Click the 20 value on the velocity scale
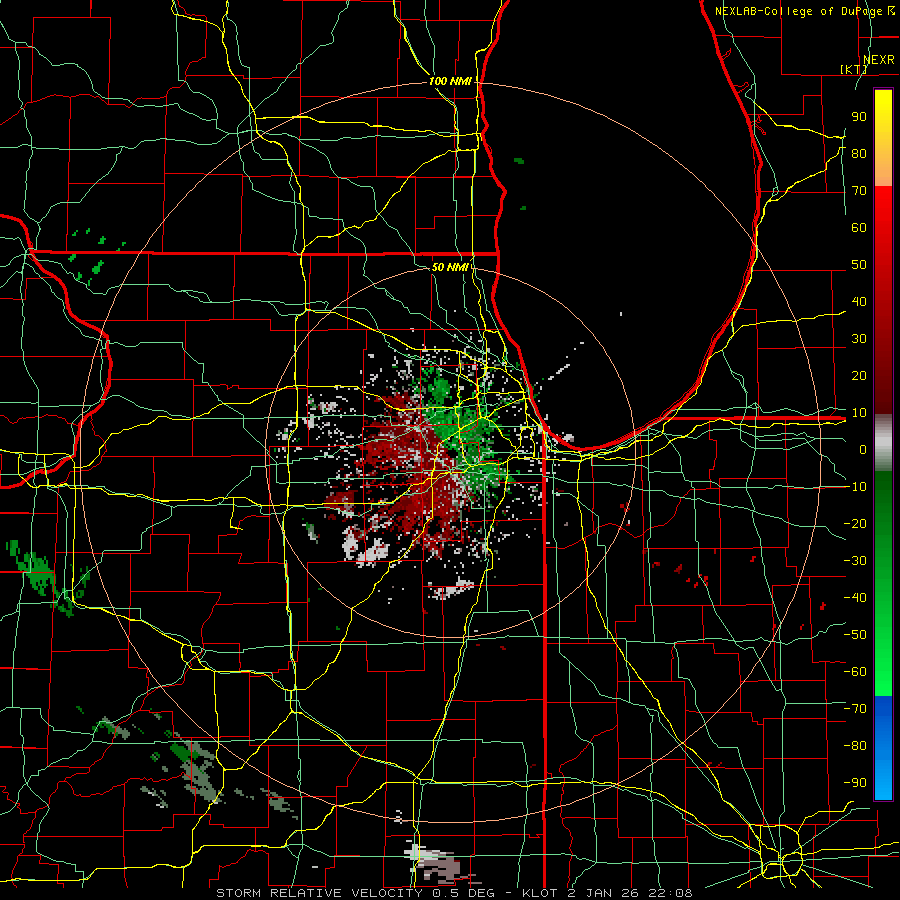The image size is (900, 900). click(859, 376)
